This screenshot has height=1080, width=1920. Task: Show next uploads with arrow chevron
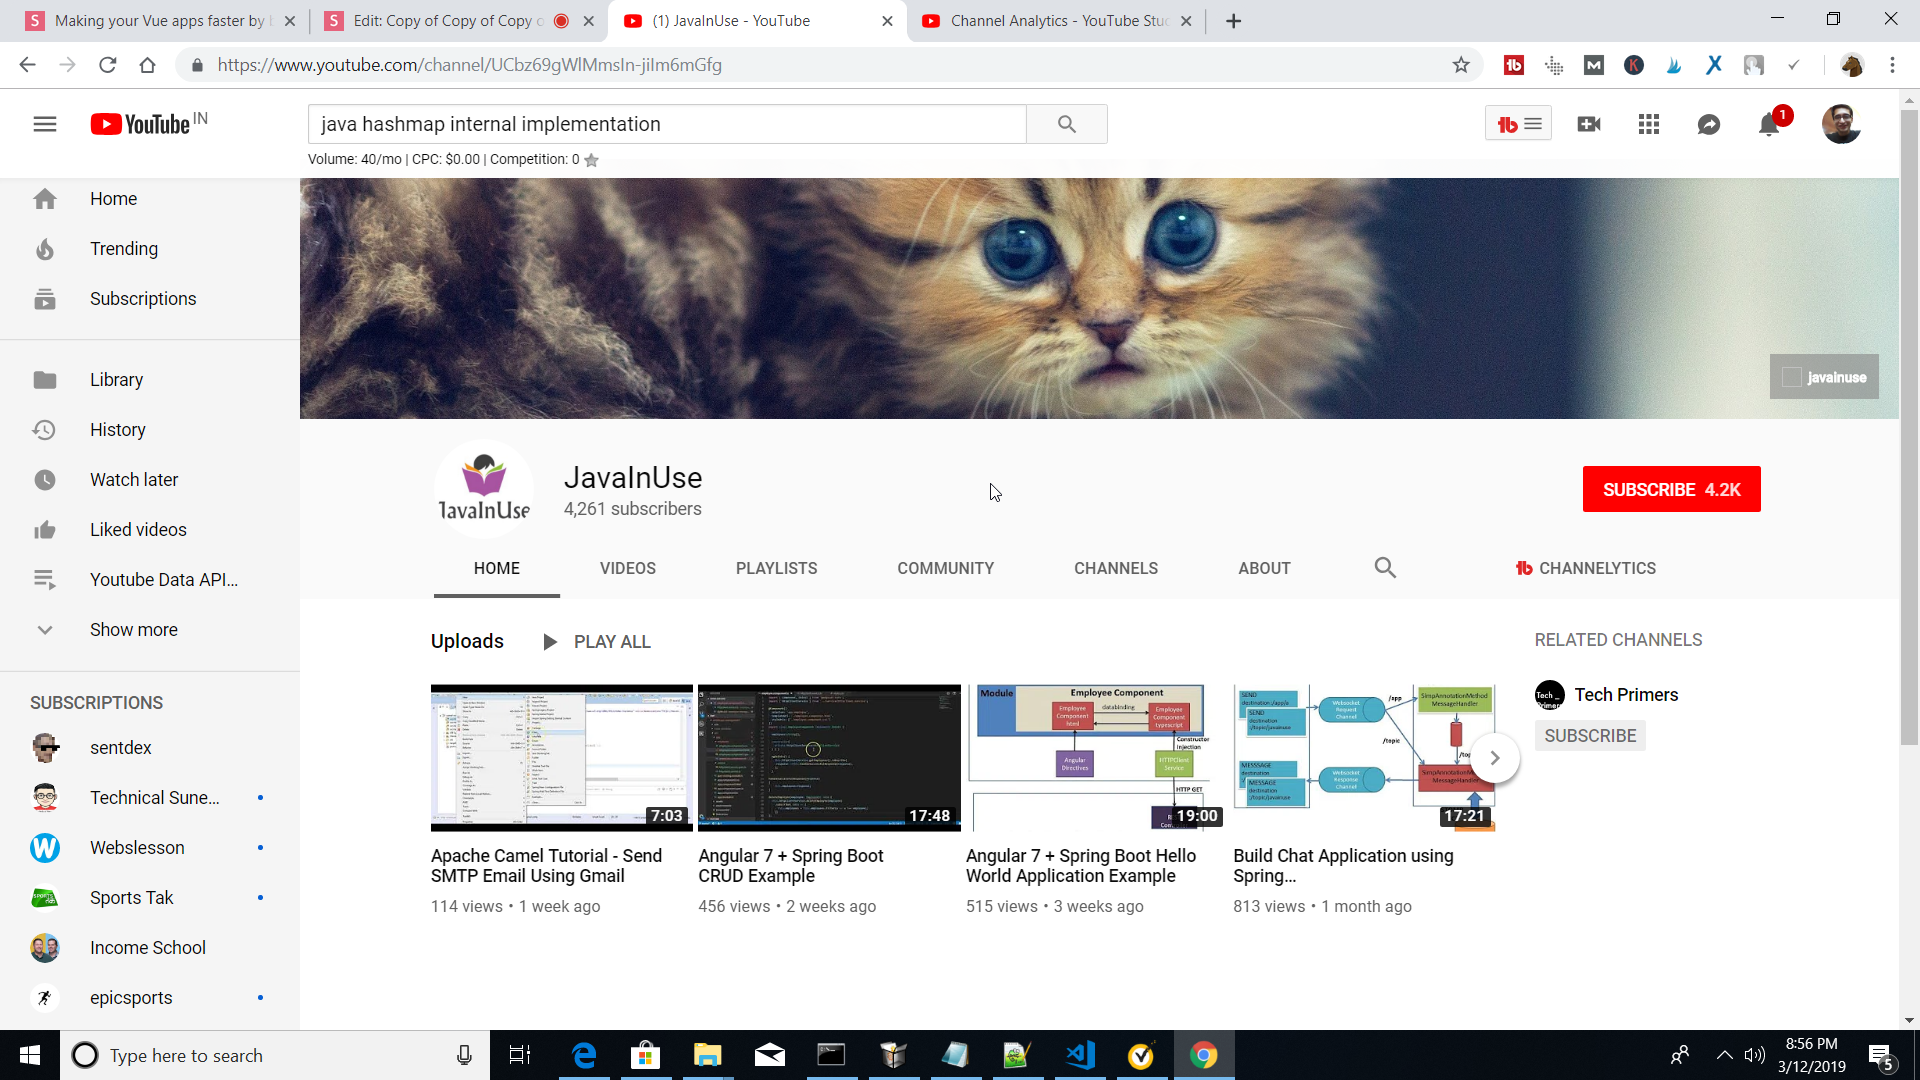1495,758
